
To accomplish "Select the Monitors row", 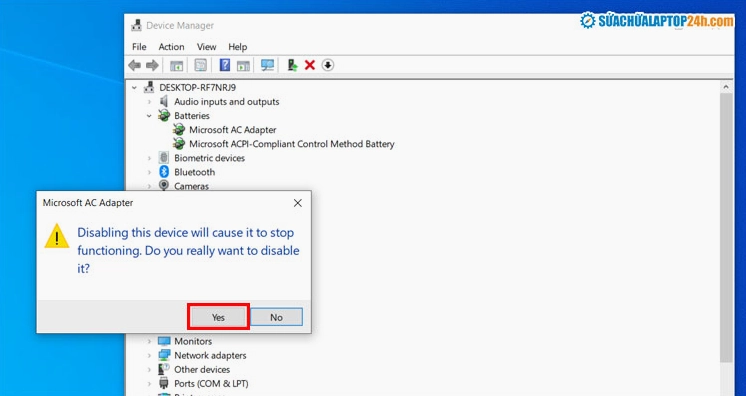I will (x=193, y=341).
